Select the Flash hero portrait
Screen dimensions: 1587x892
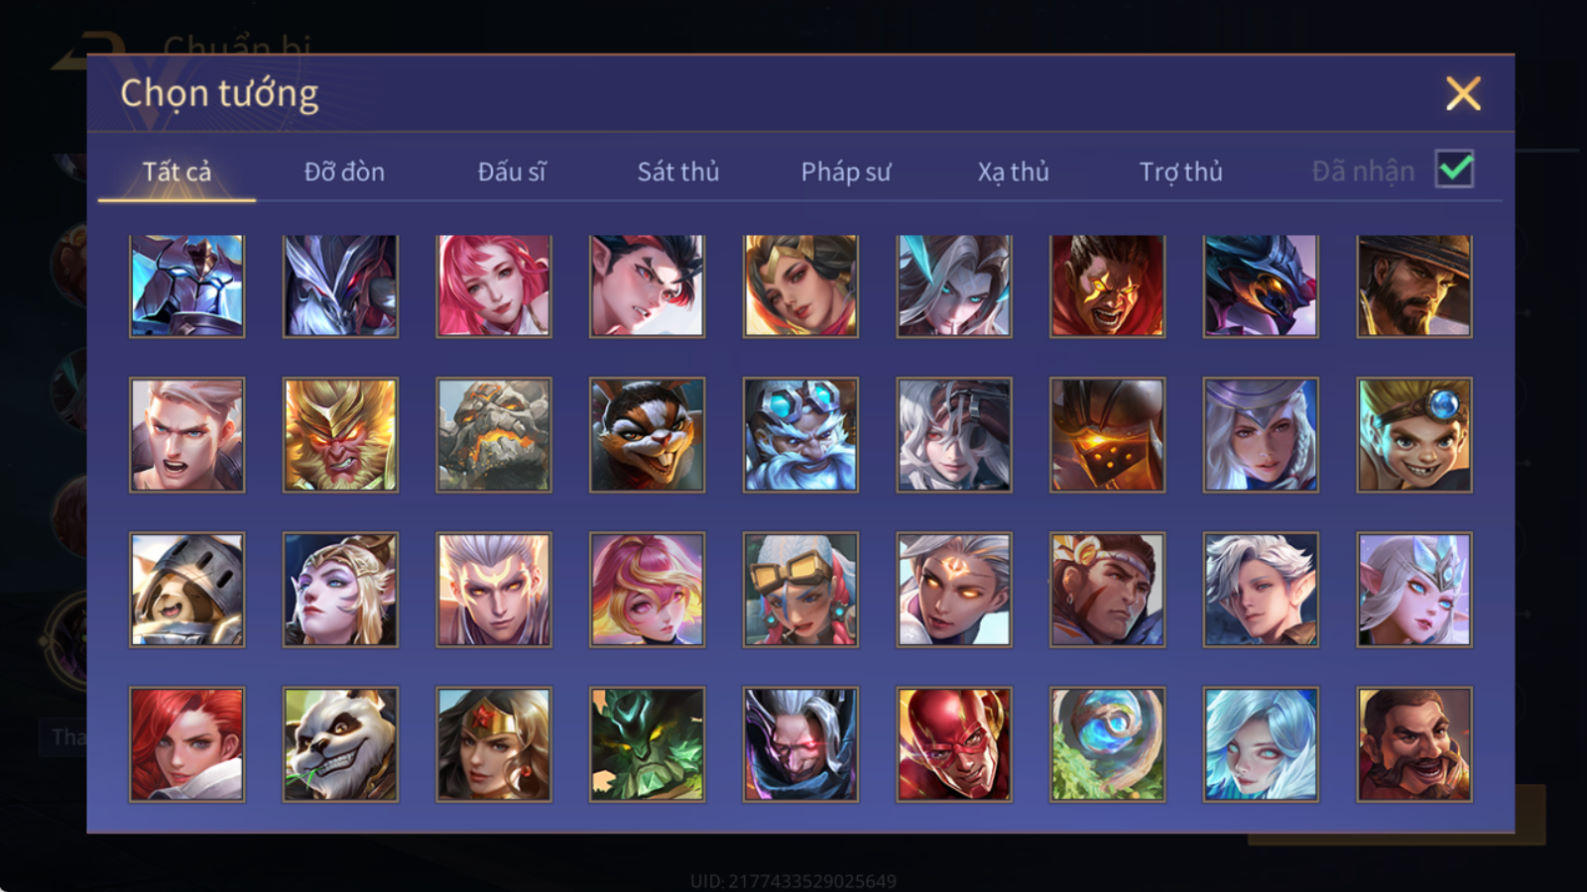pos(954,744)
